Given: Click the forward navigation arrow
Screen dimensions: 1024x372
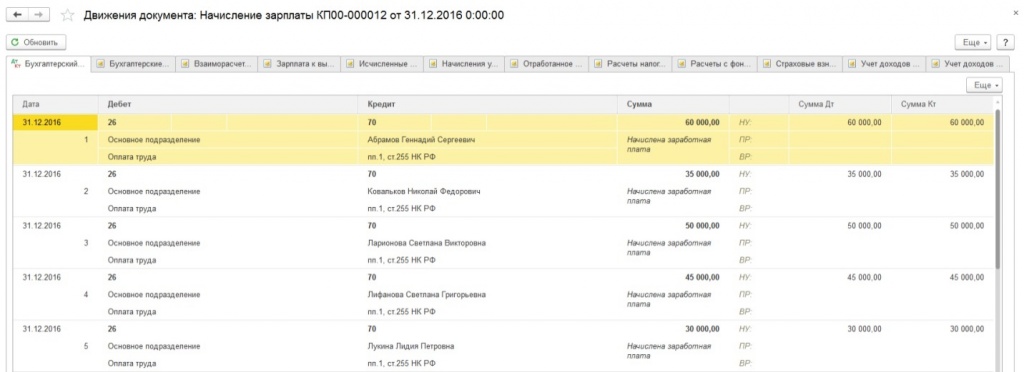Looking at the screenshot, I should (39, 14).
